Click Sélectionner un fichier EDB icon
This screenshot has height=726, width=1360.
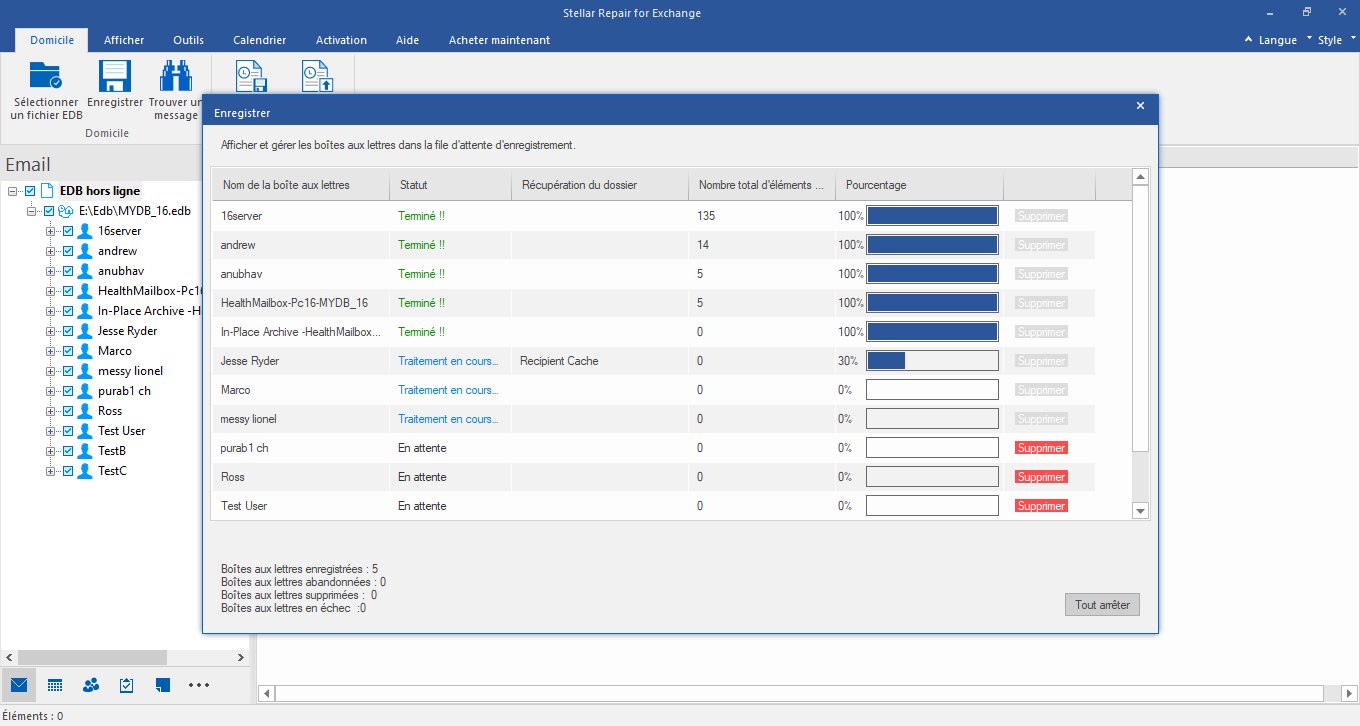click(45, 77)
